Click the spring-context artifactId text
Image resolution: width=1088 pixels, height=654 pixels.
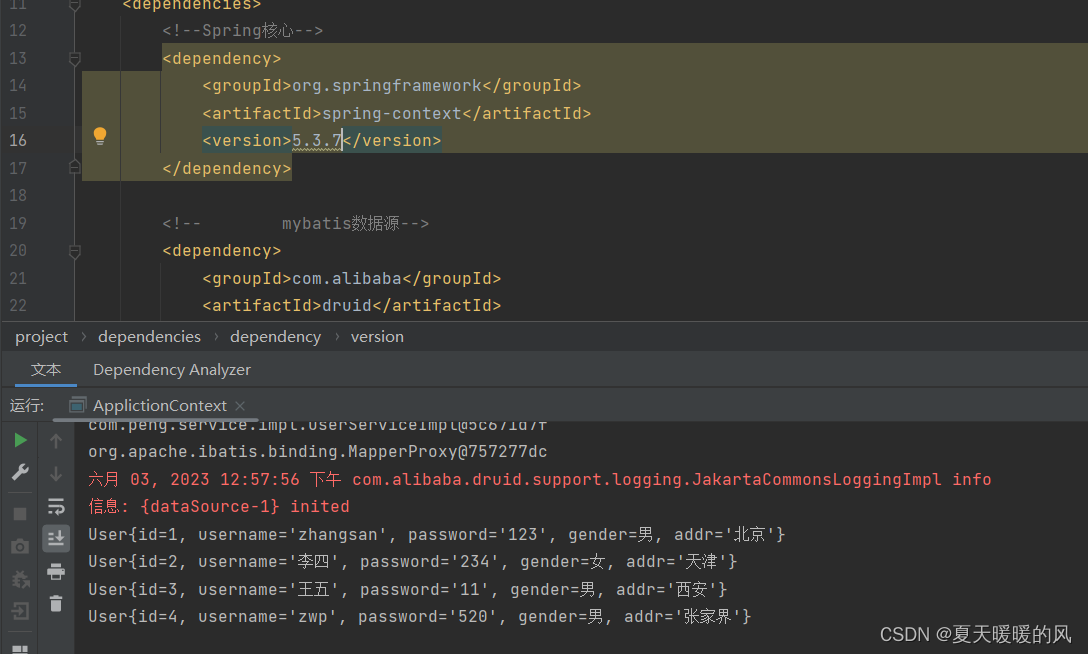click(392, 113)
